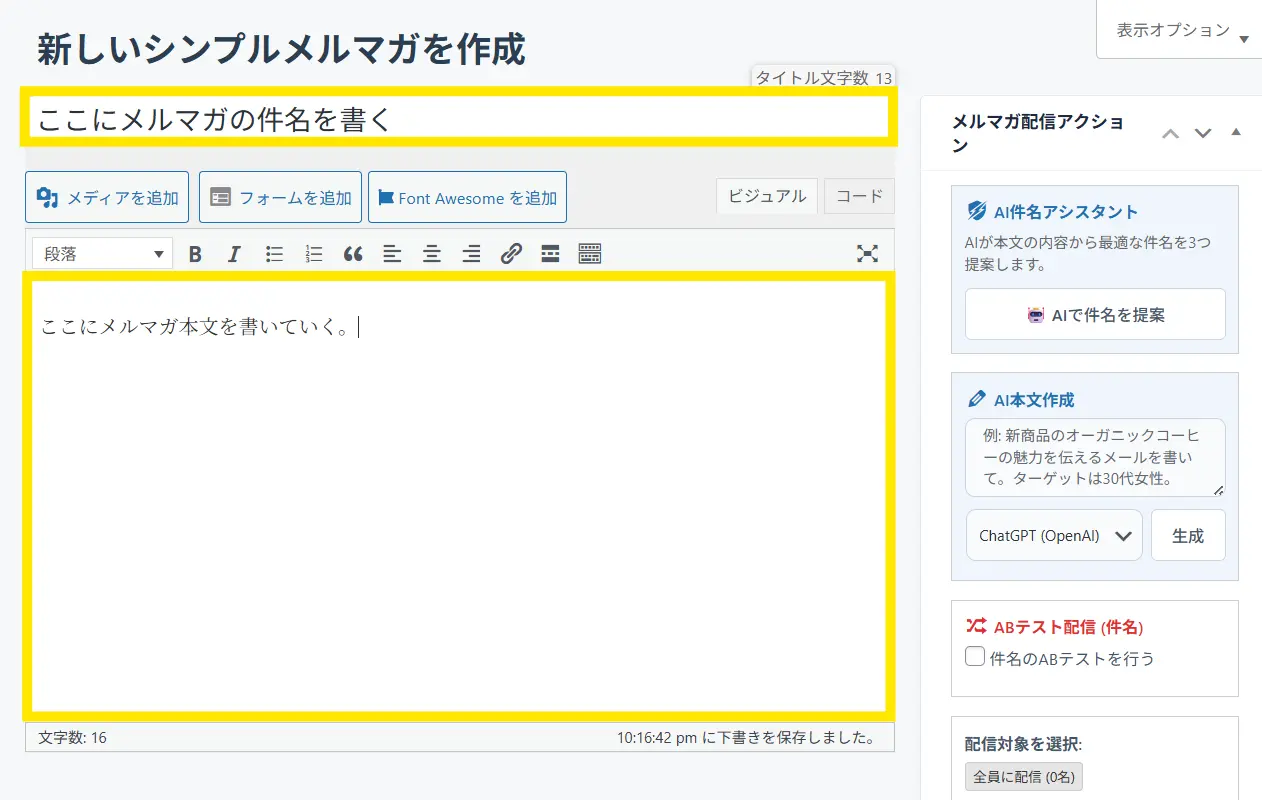
Task: Collapse the メルマガ配信アクション panel
Action: tap(1236, 132)
